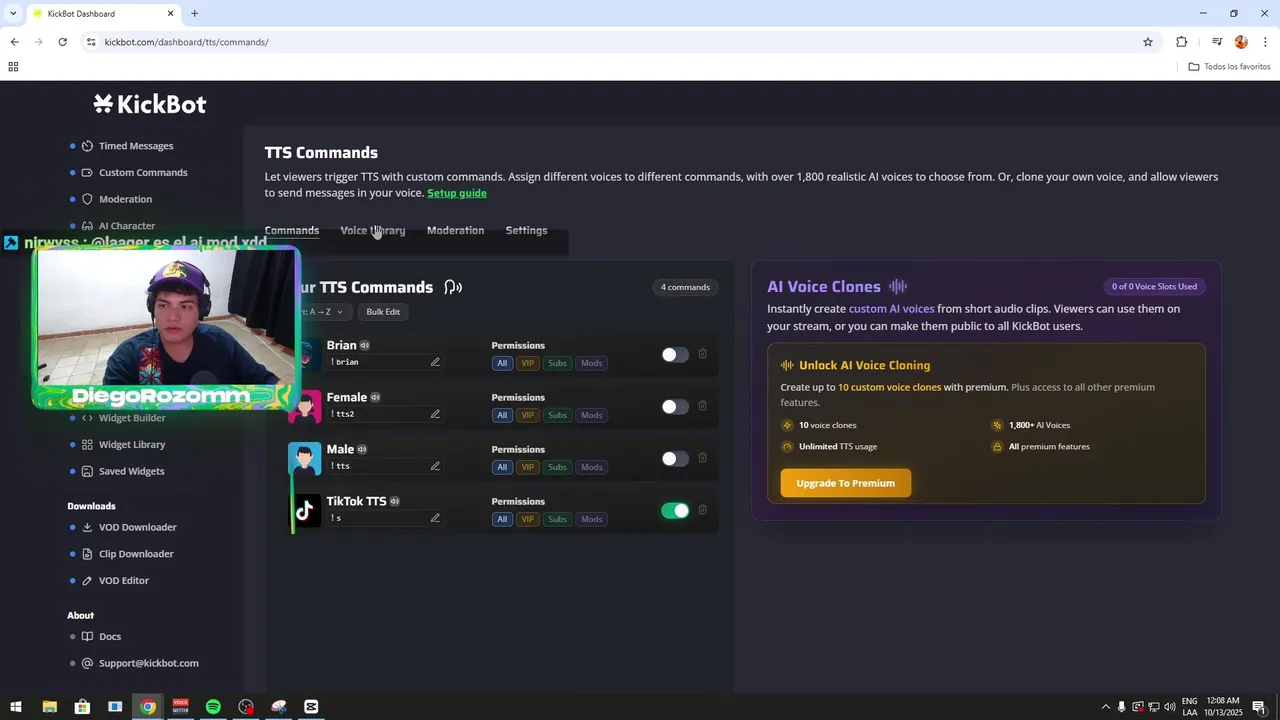Toggle All permission for TikTok TTS
Image resolution: width=1280 pixels, height=720 pixels.
tap(502, 519)
